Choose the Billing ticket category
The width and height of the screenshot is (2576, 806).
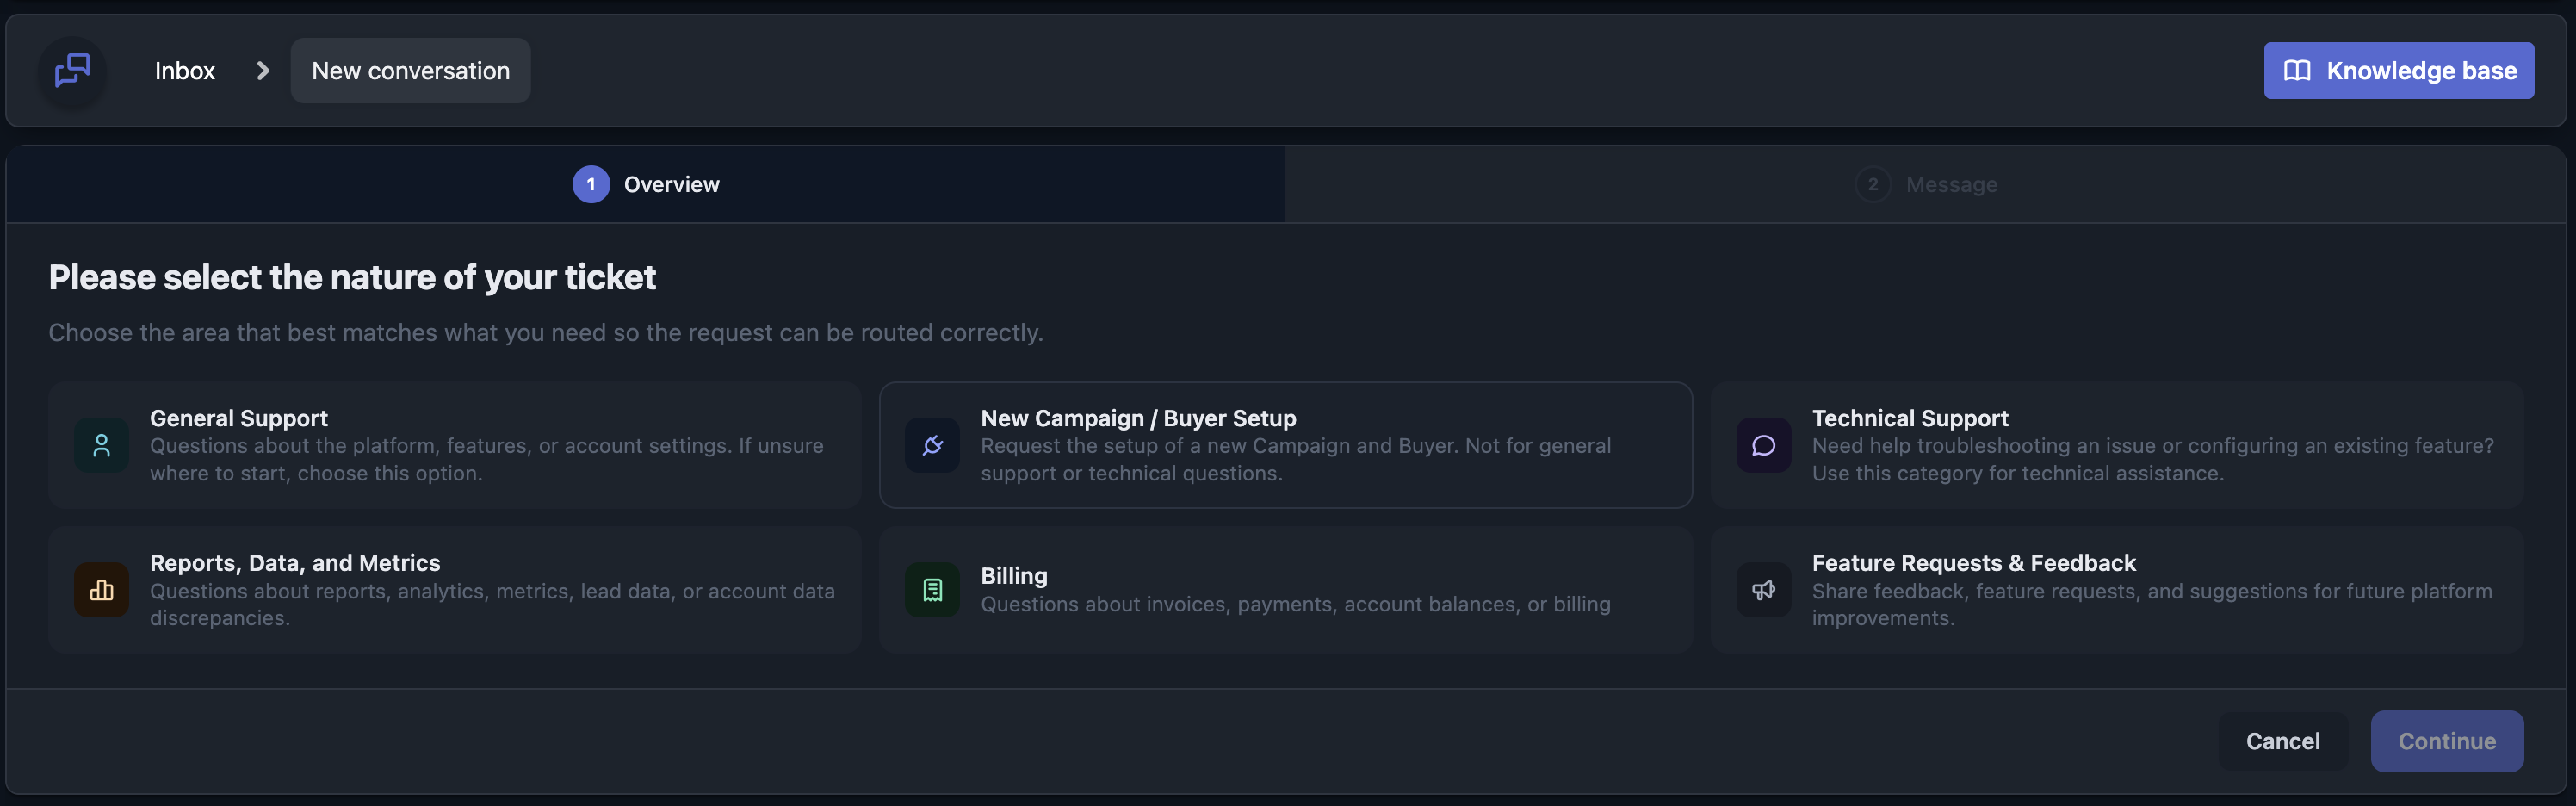pos(1285,590)
